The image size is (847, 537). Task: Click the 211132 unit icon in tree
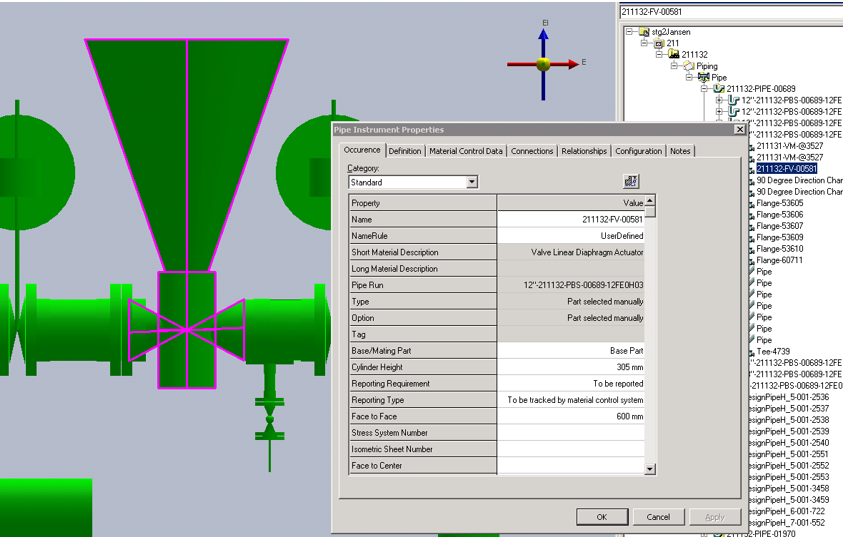[673, 55]
